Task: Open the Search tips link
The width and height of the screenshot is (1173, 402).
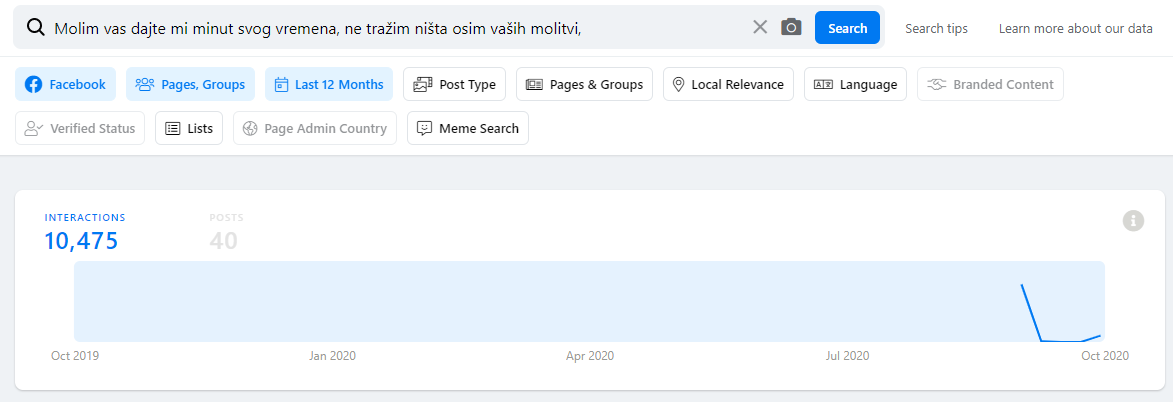Action: (937, 28)
